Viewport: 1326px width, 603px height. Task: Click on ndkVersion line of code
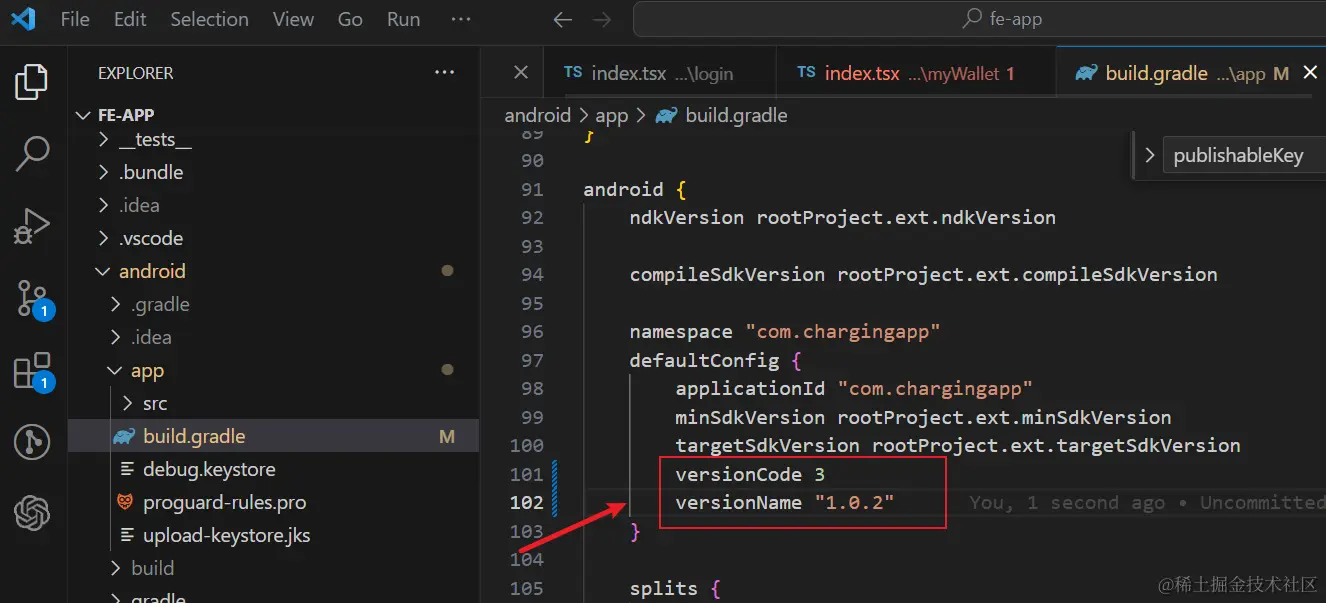coord(842,217)
